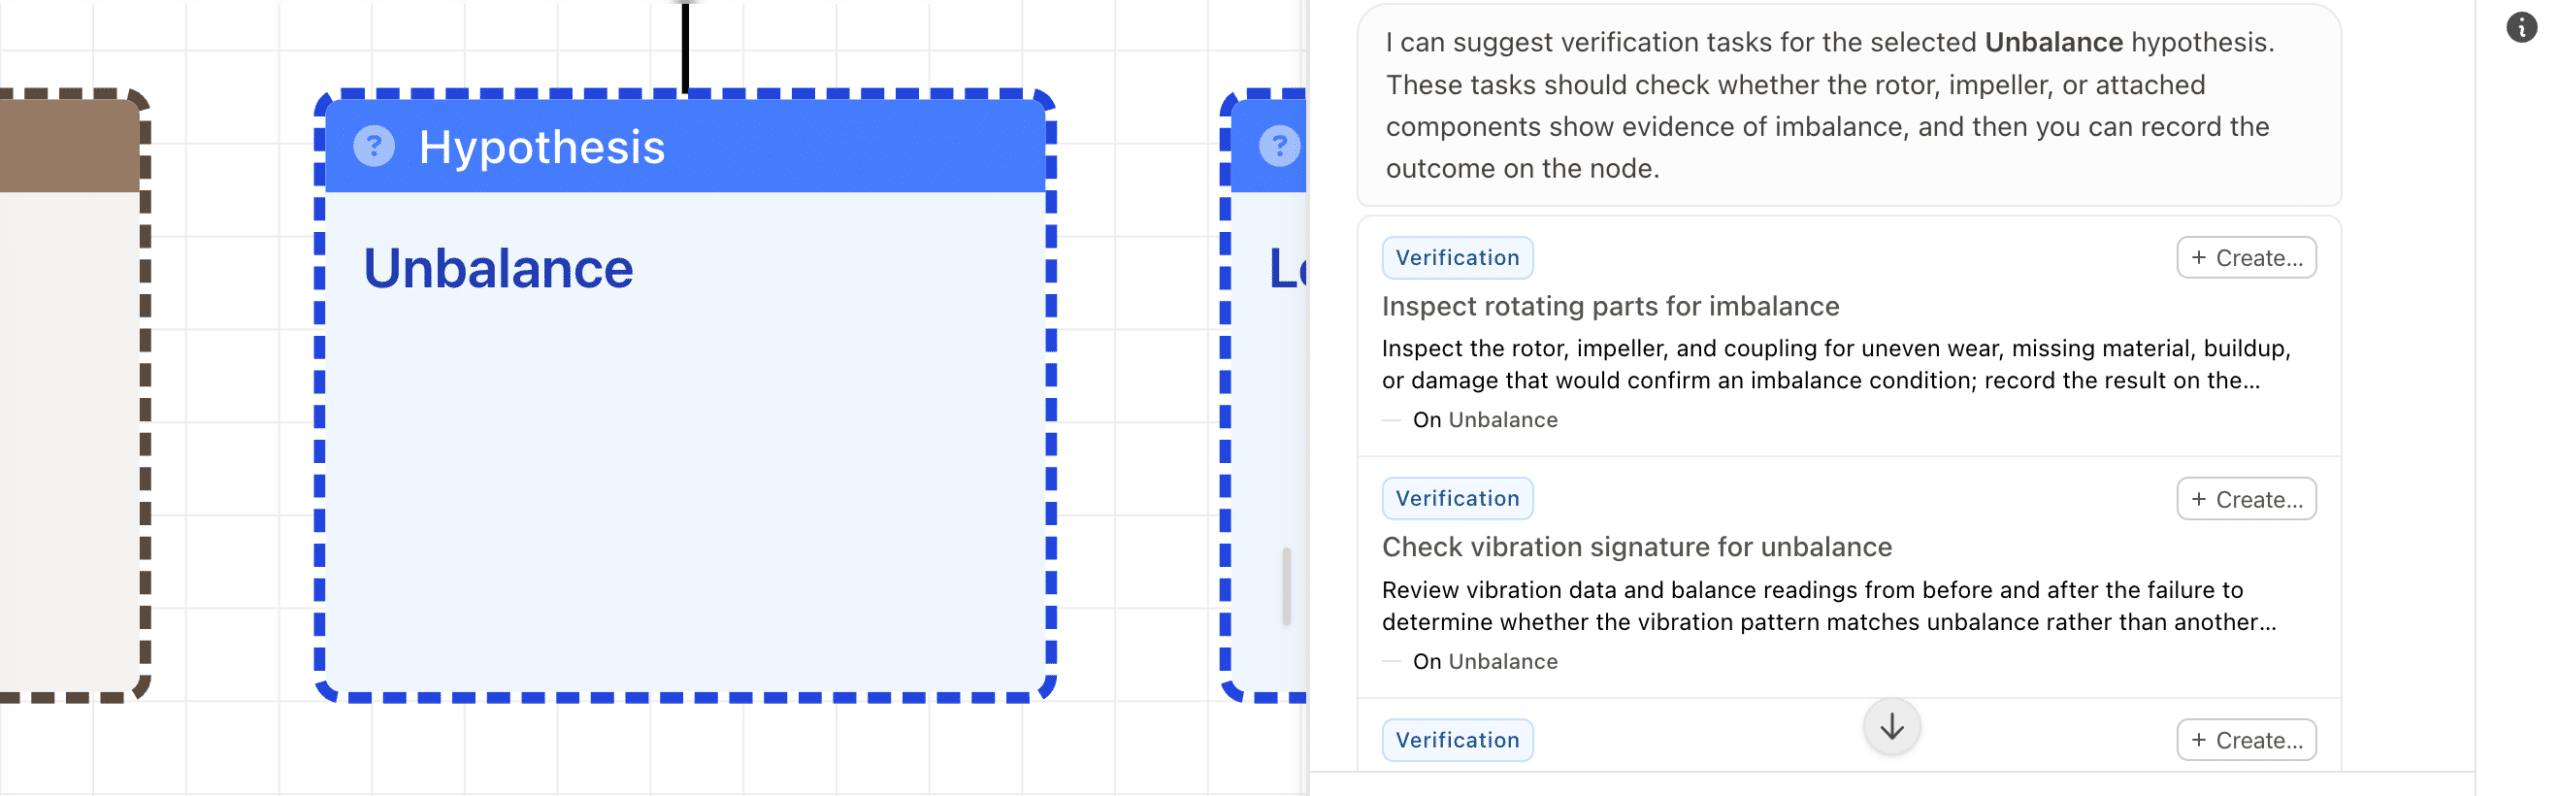This screenshot has width=2560, height=796.
Task: Click 'On Unbalance' under Check vibration signature
Action: point(1484,662)
